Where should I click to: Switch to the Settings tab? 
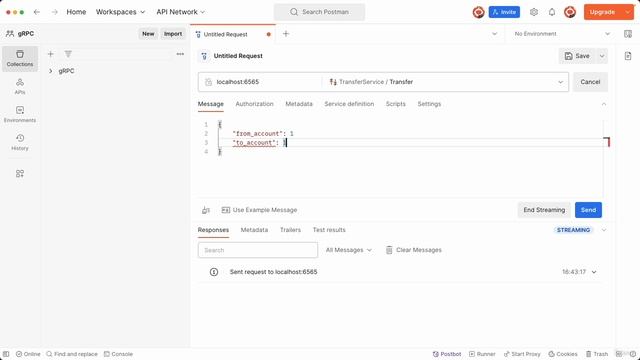click(x=429, y=104)
